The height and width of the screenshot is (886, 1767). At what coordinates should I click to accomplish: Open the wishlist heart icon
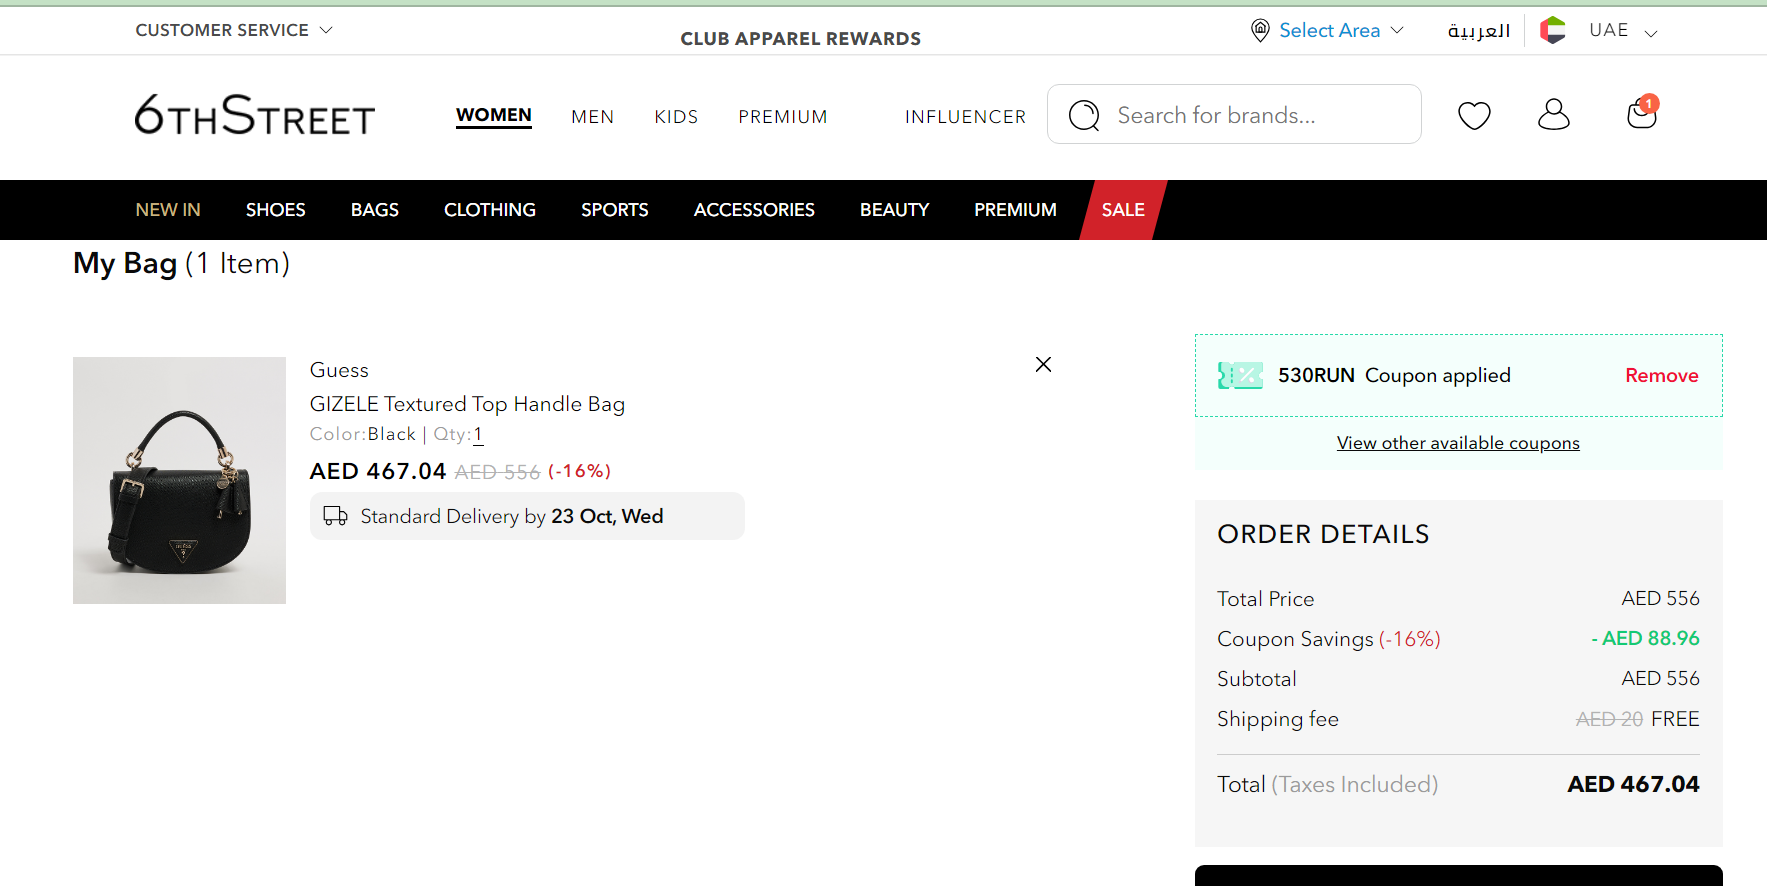(1474, 115)
